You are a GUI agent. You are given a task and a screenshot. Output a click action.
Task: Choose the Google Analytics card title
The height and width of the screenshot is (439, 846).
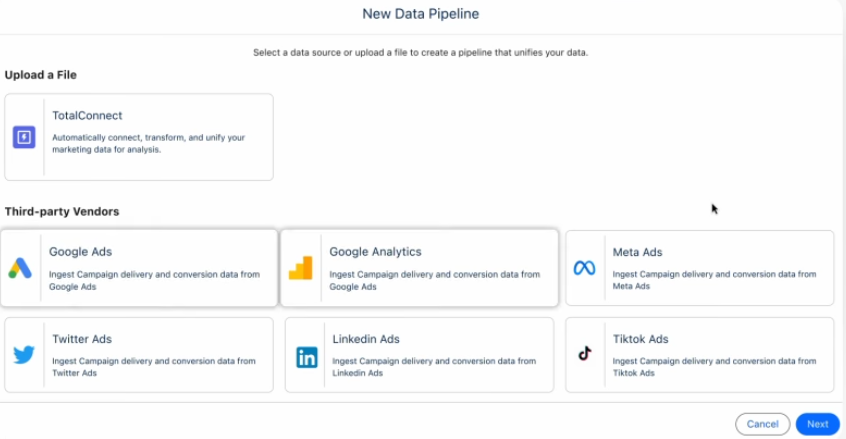(375, 252)
